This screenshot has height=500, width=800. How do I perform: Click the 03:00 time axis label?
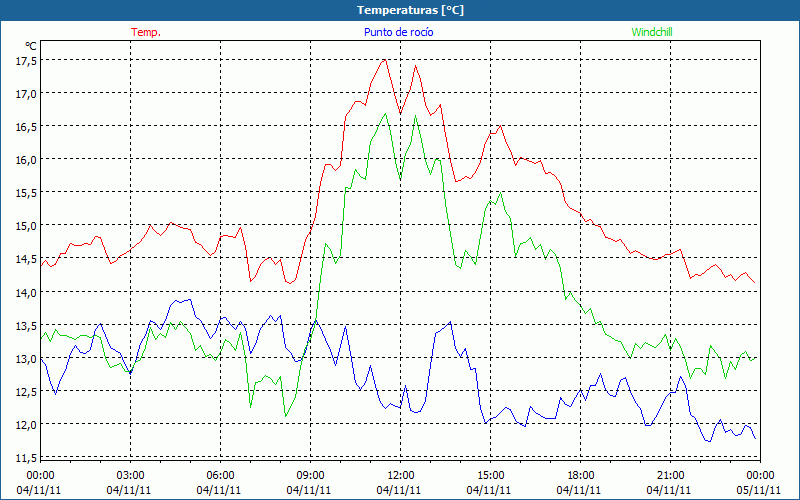click(130, 476)
